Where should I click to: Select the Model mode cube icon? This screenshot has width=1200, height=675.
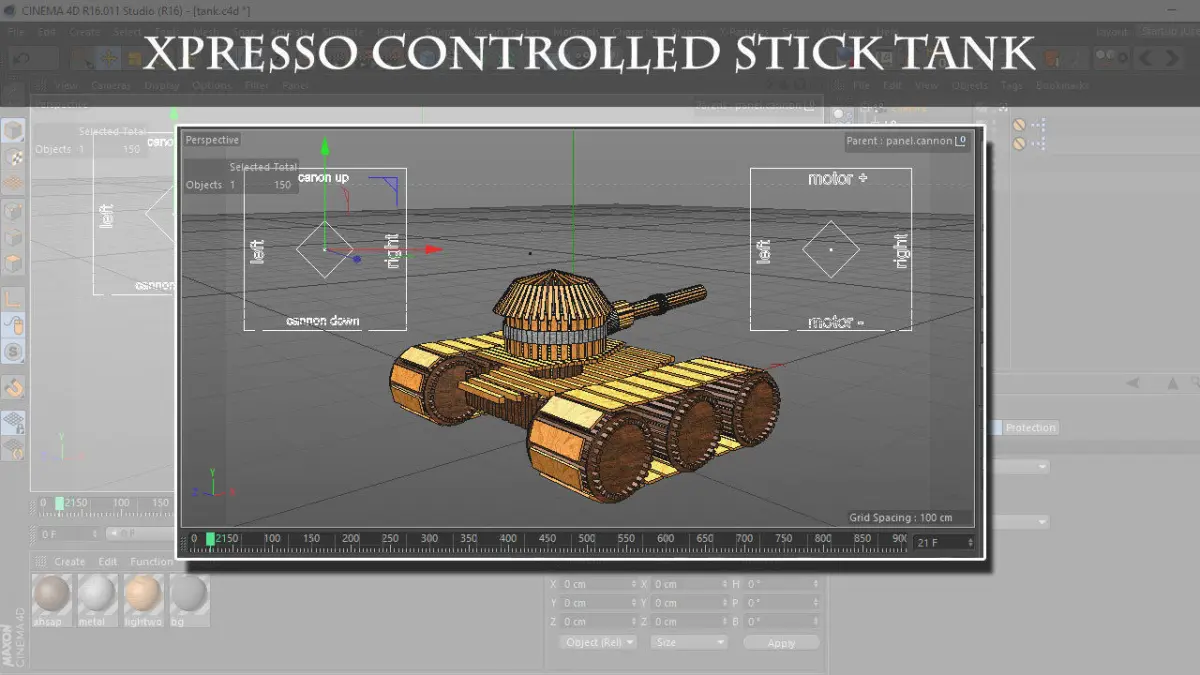coord(13,131)
